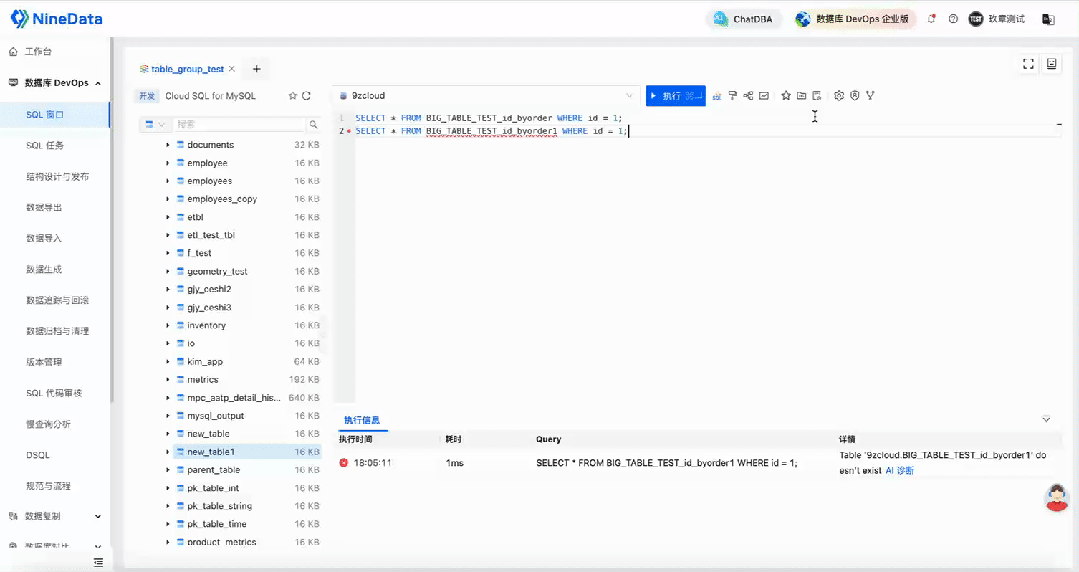1079x572 pixels.
Task: Close the table_group_test tab
Action: tap(232, 69)
